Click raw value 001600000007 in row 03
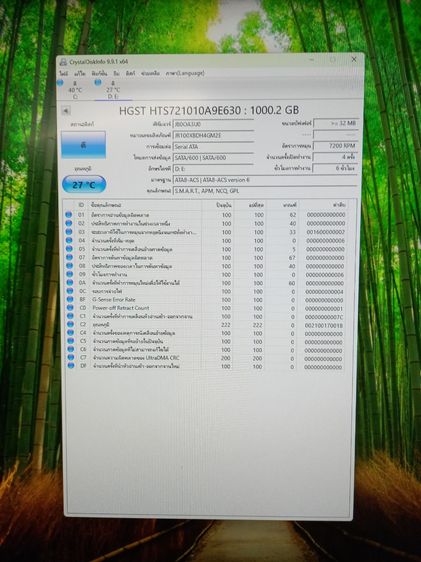 tap(325, 232)
